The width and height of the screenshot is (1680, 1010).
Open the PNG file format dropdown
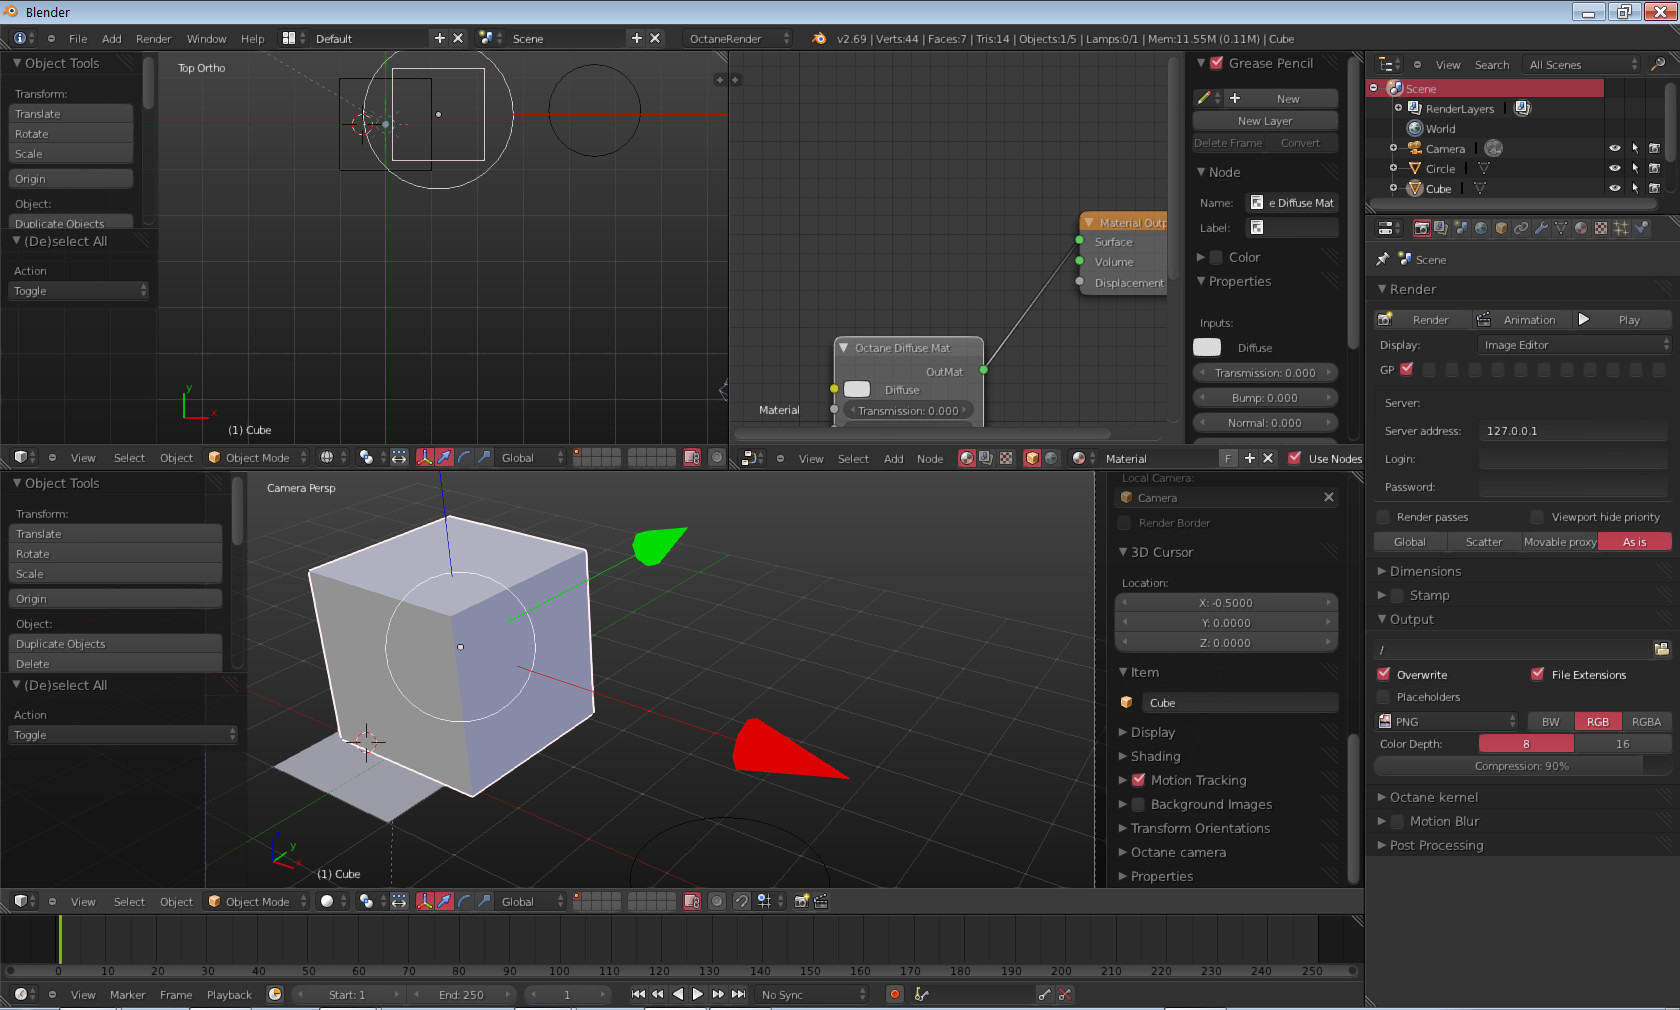(x=1448, y=721)
